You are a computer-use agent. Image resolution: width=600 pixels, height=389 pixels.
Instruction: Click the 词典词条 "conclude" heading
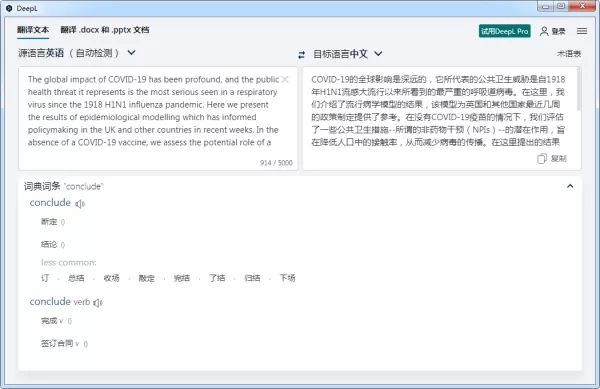[64, 186]
